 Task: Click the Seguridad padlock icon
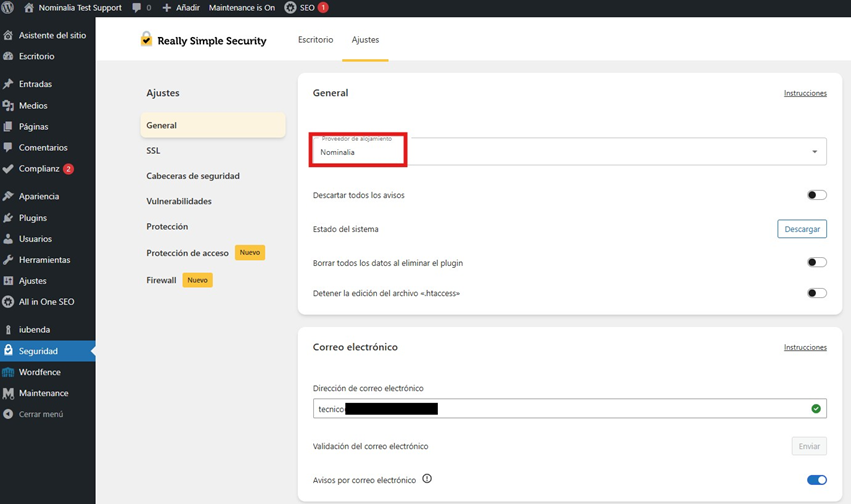tap(8, 350)
